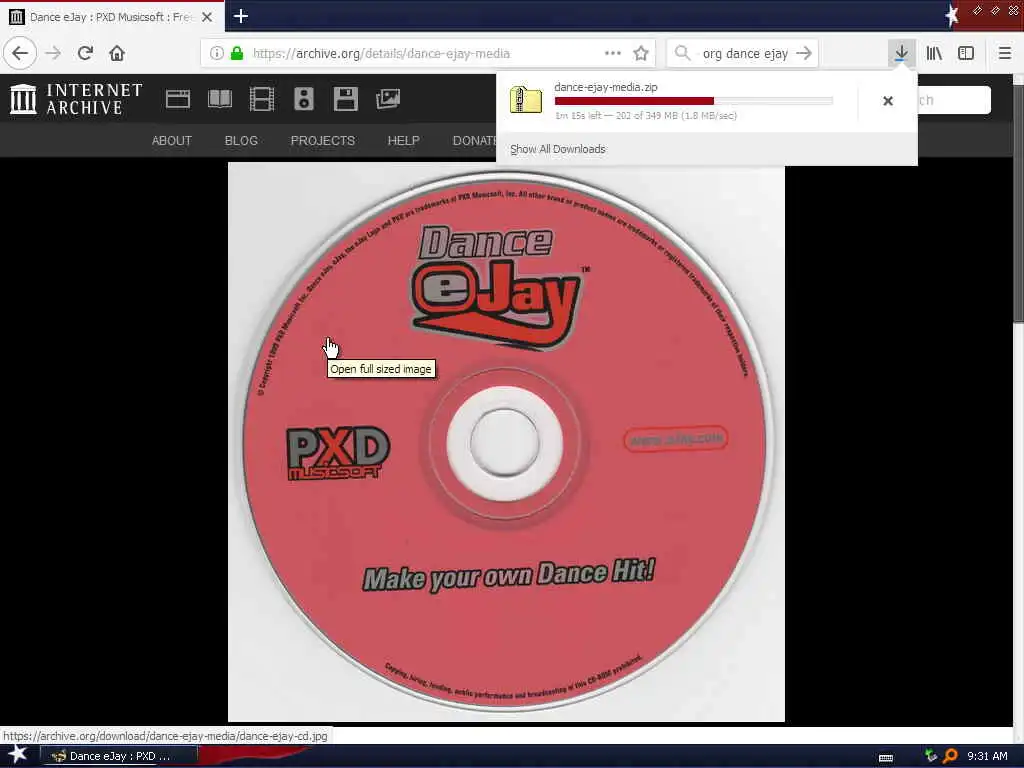Open the Library toolbar button

pos(934,53)
